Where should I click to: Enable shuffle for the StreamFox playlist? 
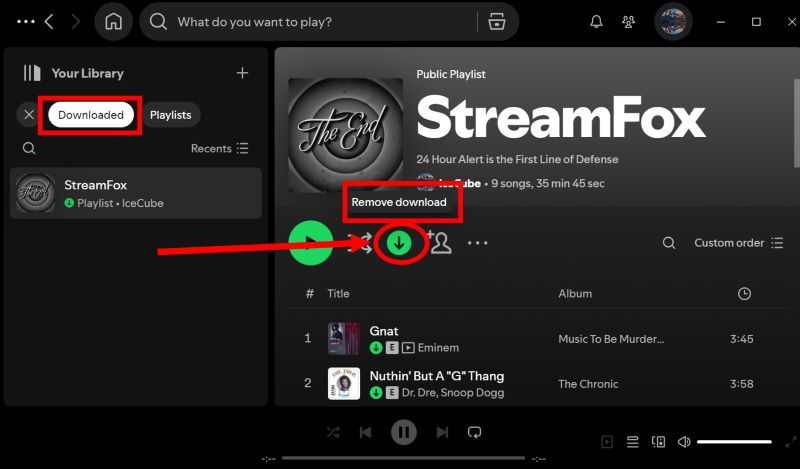(x=361, y=243)
